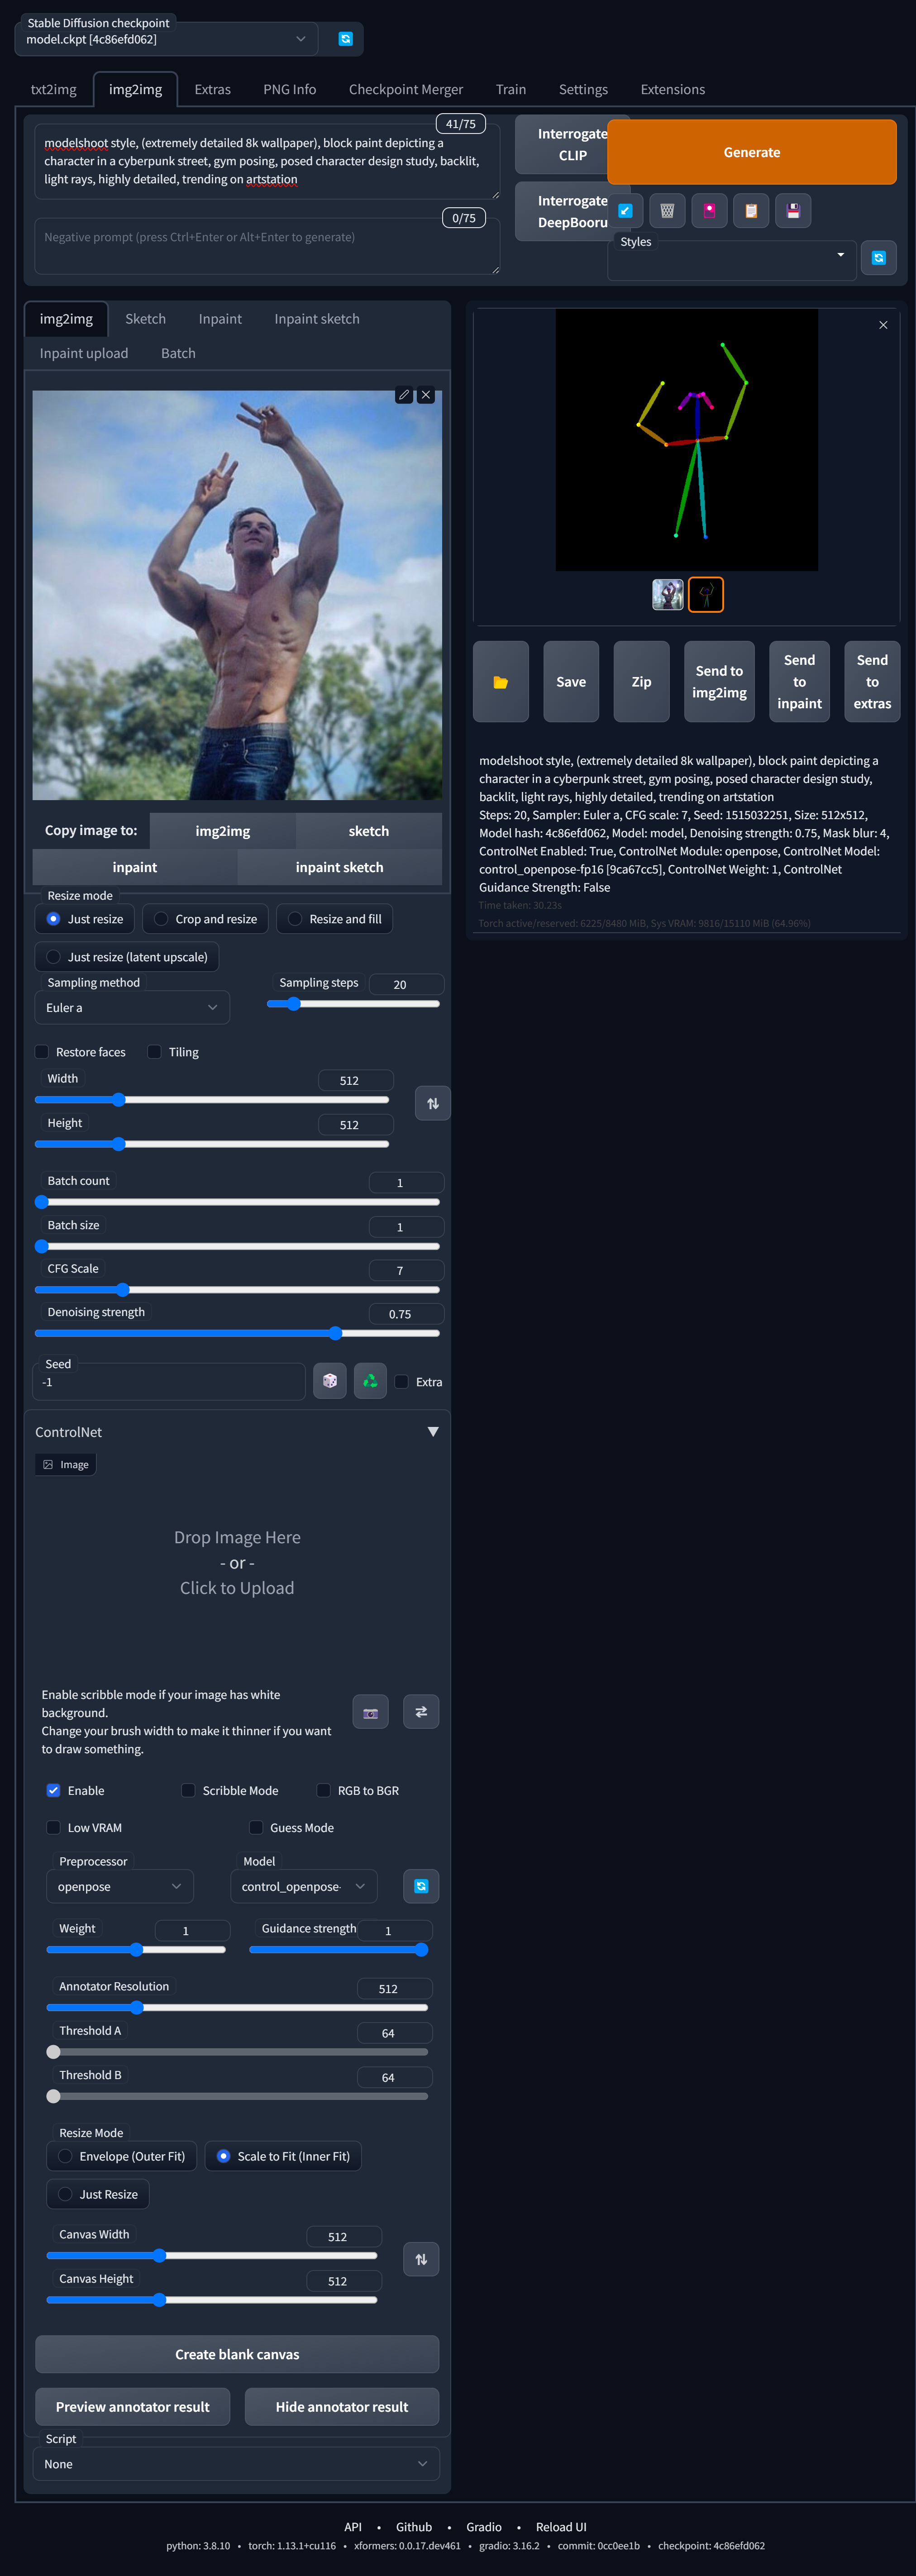Image resolution: width=916 pixels, height=2576 pixels.
Task: Click the Negative prompt text field
Action: coord(267,246)
